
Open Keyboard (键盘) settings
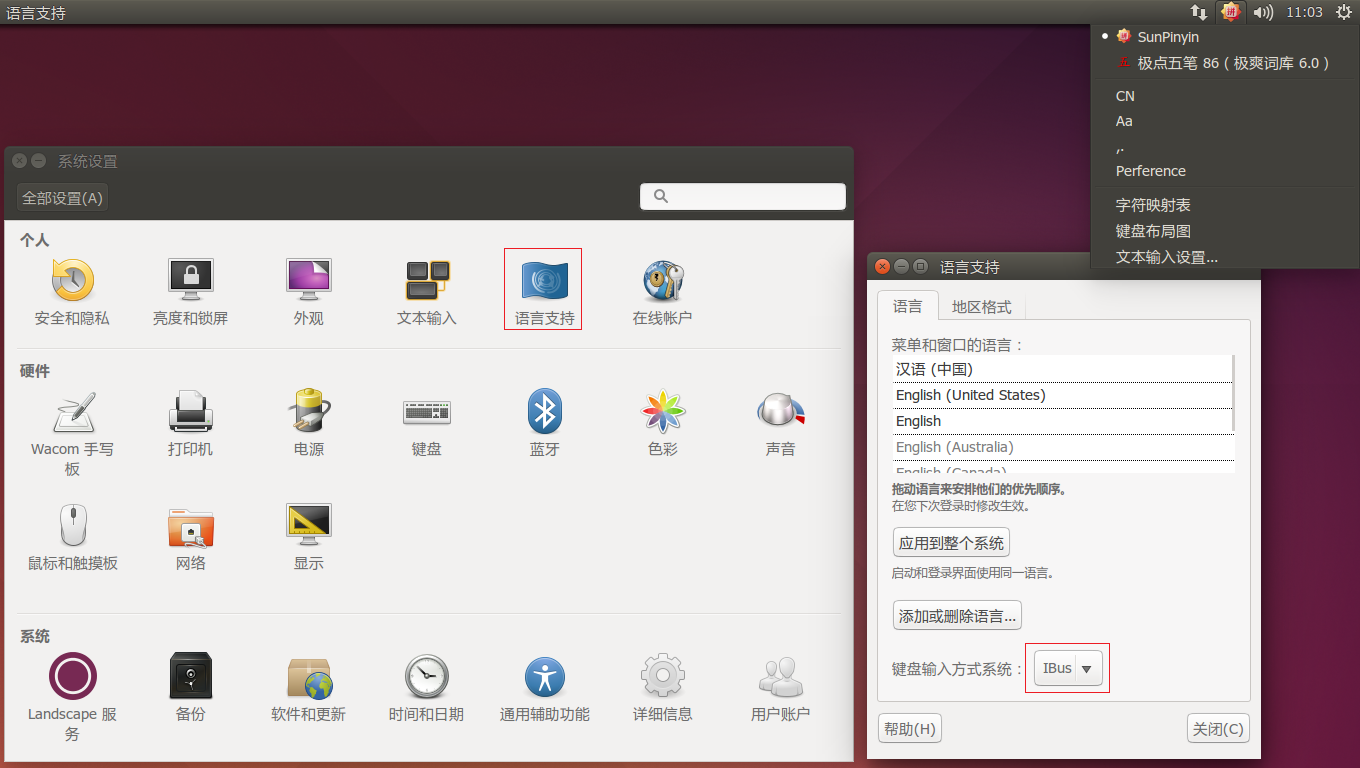[x=427, y=424]
